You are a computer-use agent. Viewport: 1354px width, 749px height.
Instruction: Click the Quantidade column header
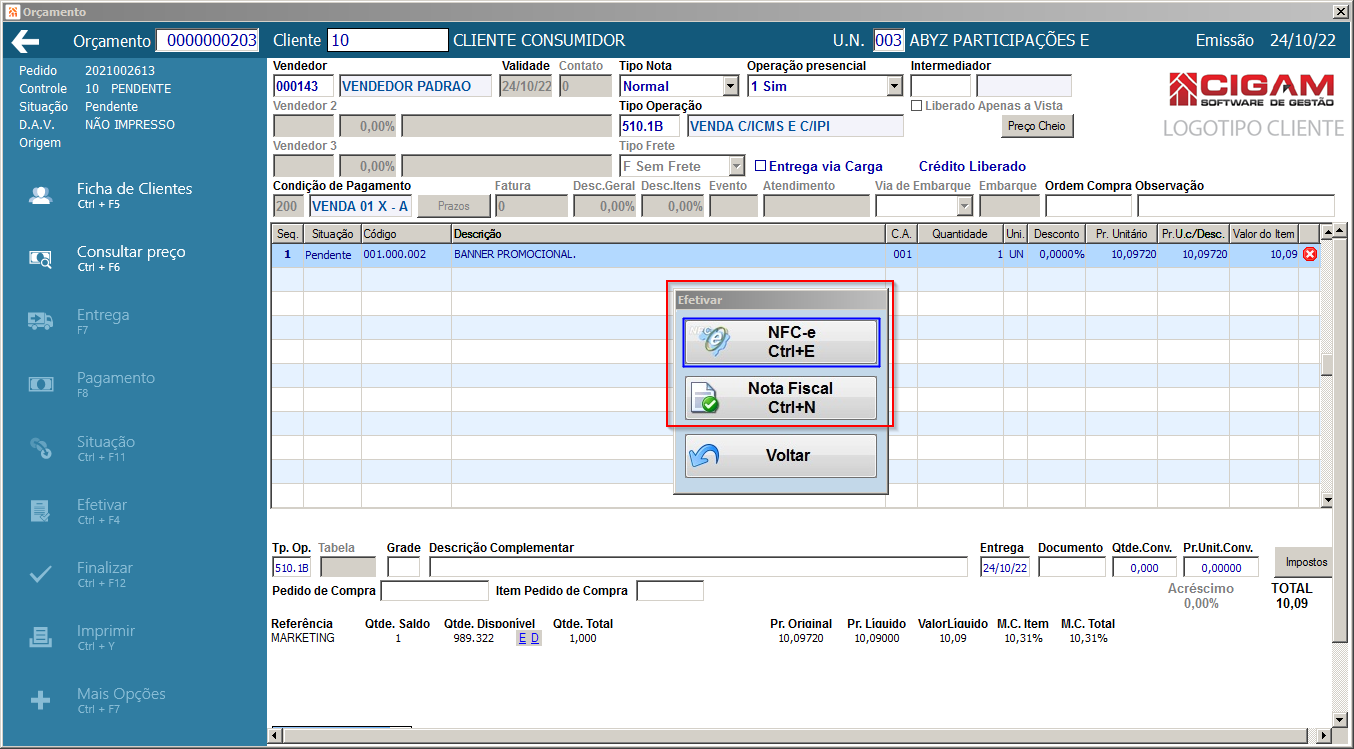[961, 234]
